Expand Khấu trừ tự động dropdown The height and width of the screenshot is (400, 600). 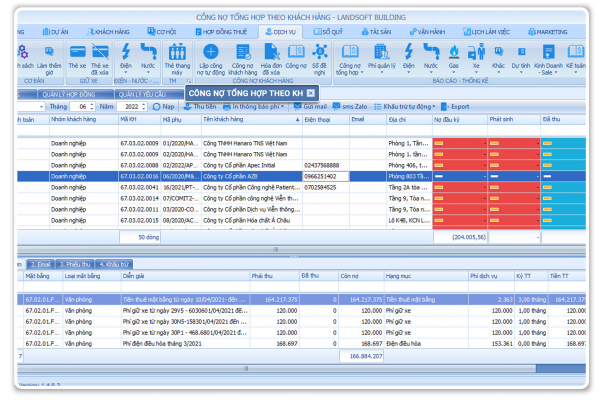[436, 106]
